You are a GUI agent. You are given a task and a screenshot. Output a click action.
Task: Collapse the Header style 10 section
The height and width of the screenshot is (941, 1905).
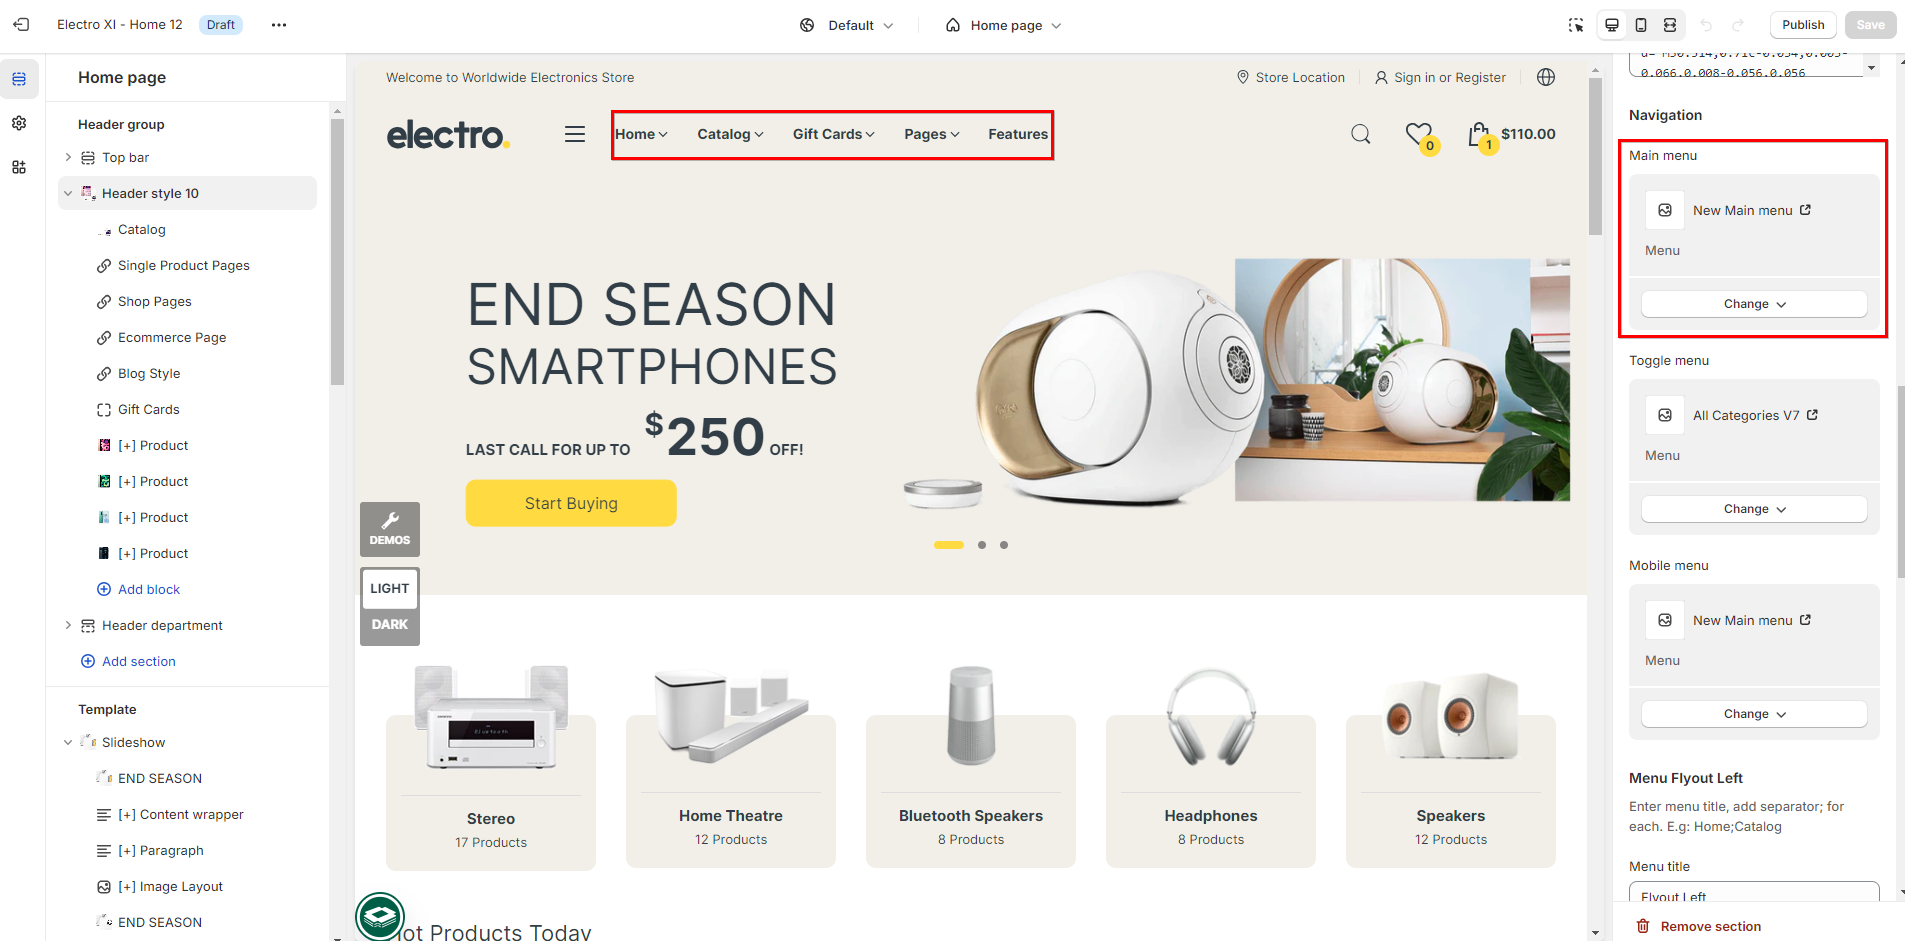tap(68, 193)
